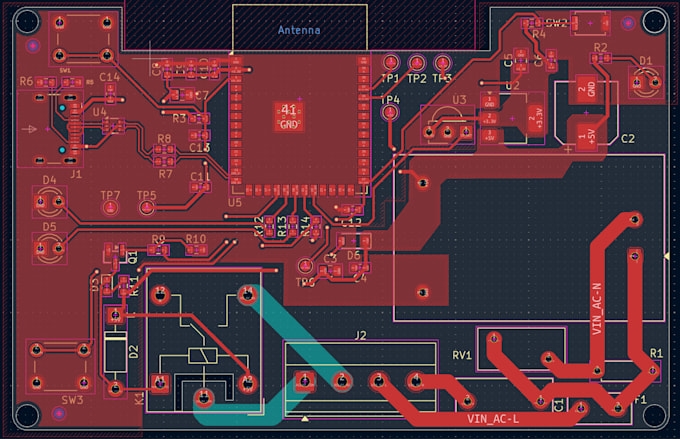Click the R10 reference label
This screenshot has width=680, height=439.
coord(196,239)
